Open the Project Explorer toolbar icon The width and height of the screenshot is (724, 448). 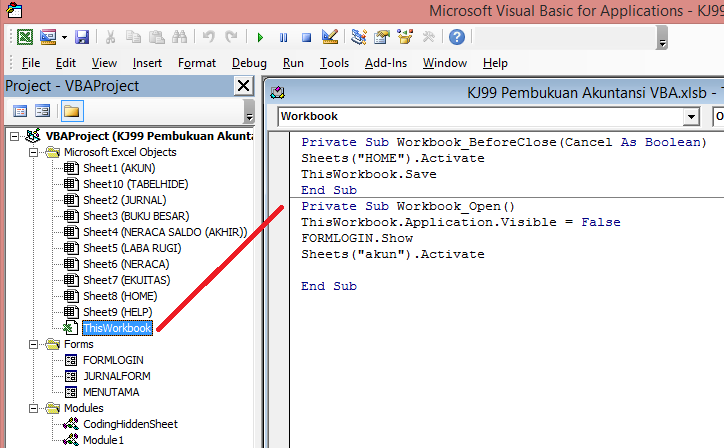[x=358, y=37]
